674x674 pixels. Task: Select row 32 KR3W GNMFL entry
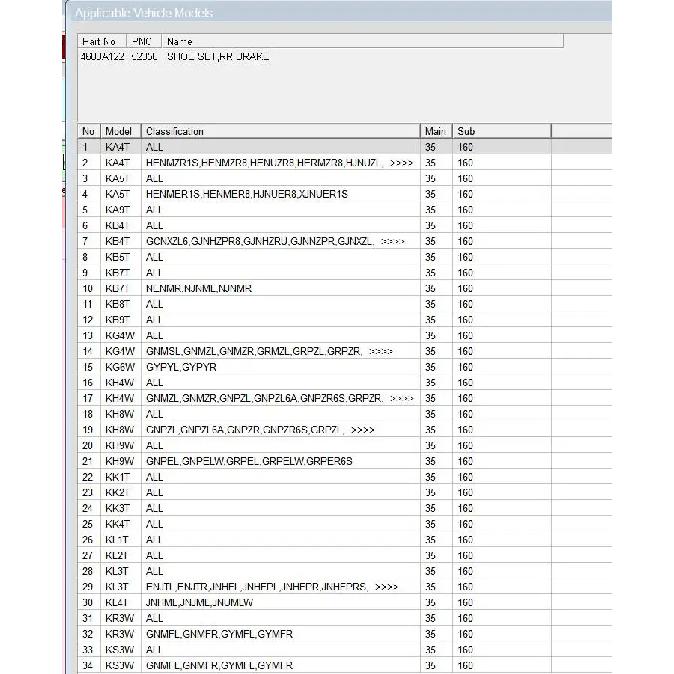pyautogui.click(x=344, y=634)
